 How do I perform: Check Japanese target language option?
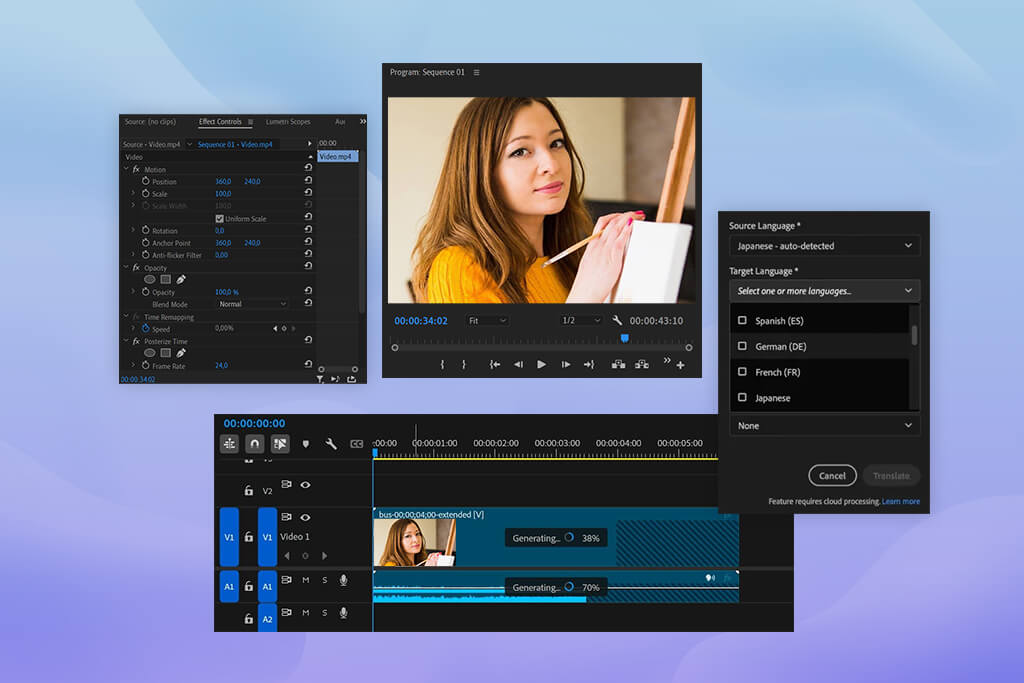742,397
